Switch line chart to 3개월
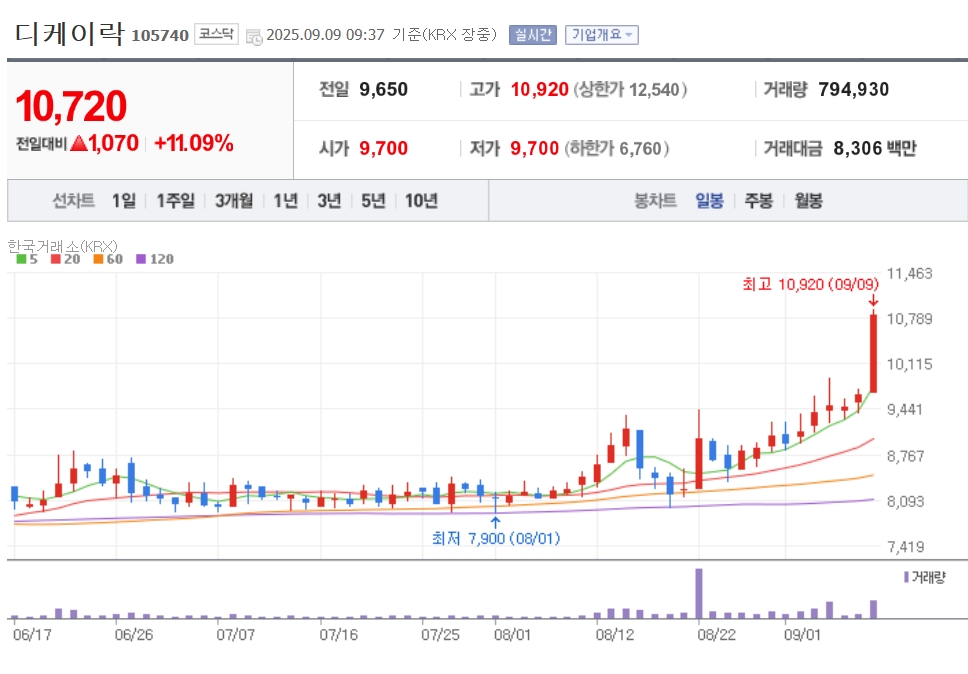 coord(234,201)
